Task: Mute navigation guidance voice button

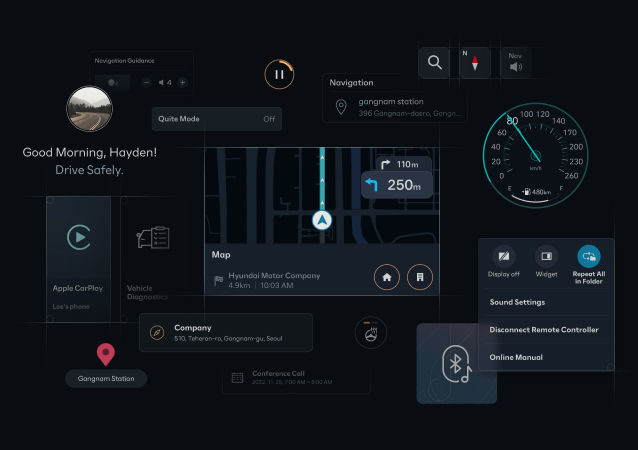Action: click(x=114, y=82)
